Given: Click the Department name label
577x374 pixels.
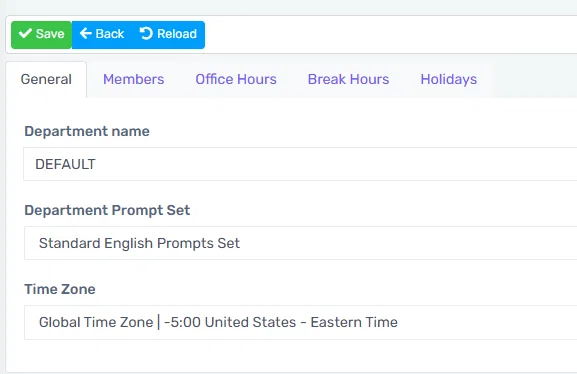Looking at the screenshot, I should 87,131.
